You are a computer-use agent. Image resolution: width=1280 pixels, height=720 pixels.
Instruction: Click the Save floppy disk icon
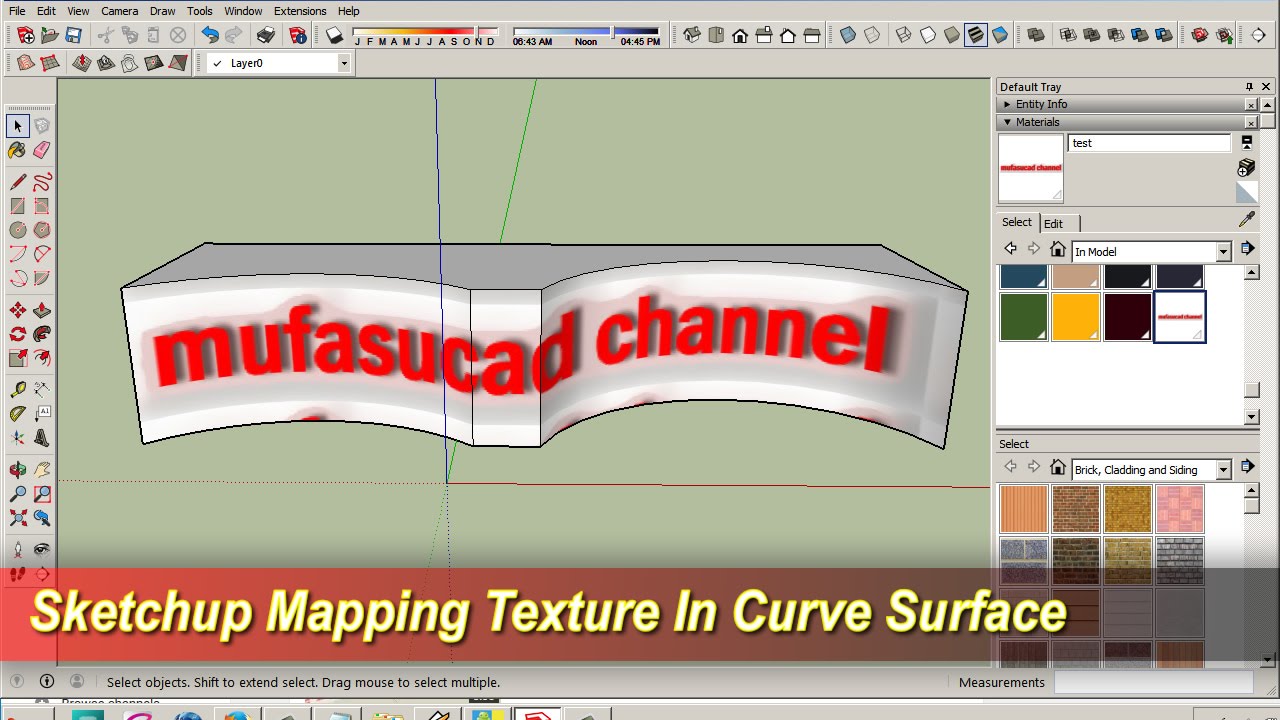point(73,35)
